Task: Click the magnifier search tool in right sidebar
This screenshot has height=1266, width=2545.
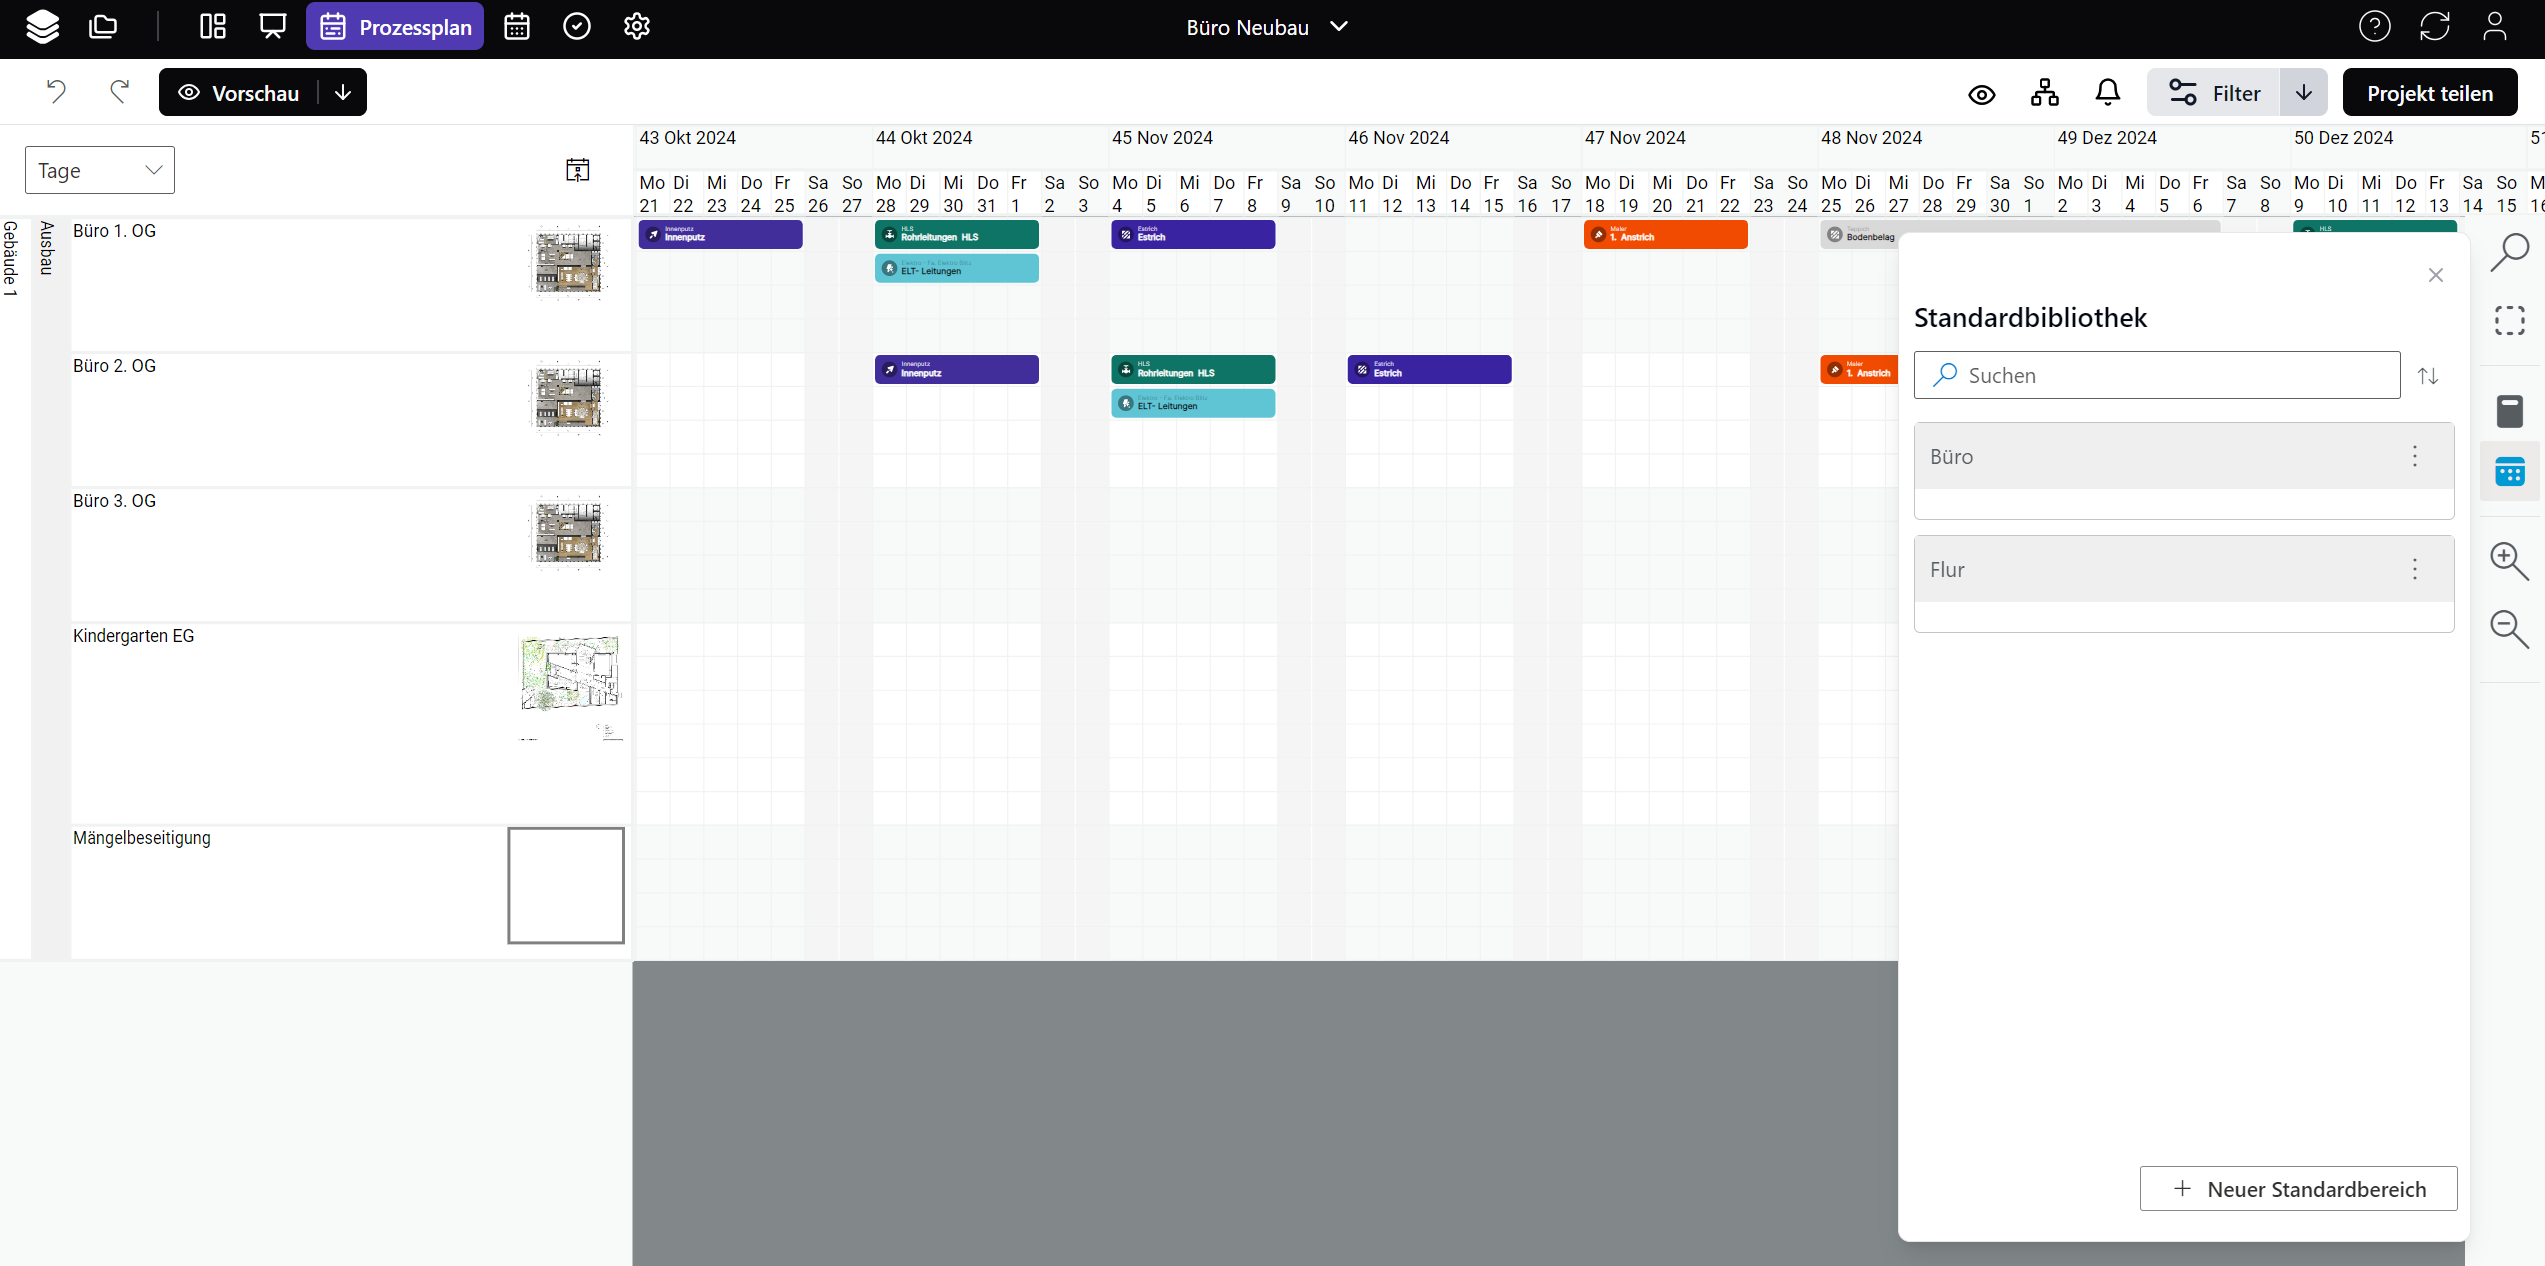Action: coord(2509,252)
